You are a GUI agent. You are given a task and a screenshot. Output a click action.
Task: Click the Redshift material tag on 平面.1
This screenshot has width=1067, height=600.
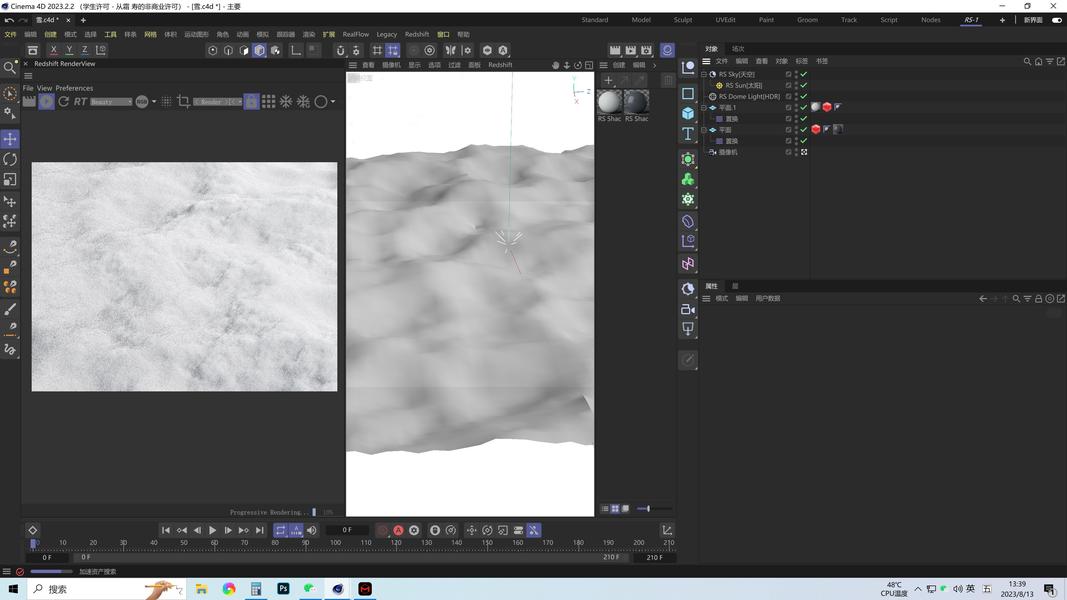815,107
